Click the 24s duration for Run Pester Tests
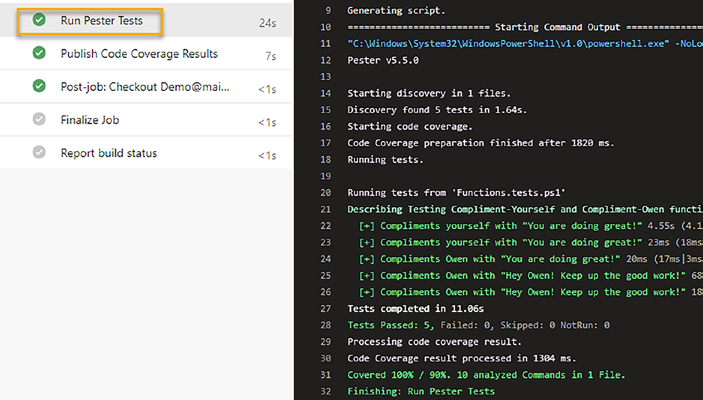Screen dimensions: 703x400 (267, 22)
